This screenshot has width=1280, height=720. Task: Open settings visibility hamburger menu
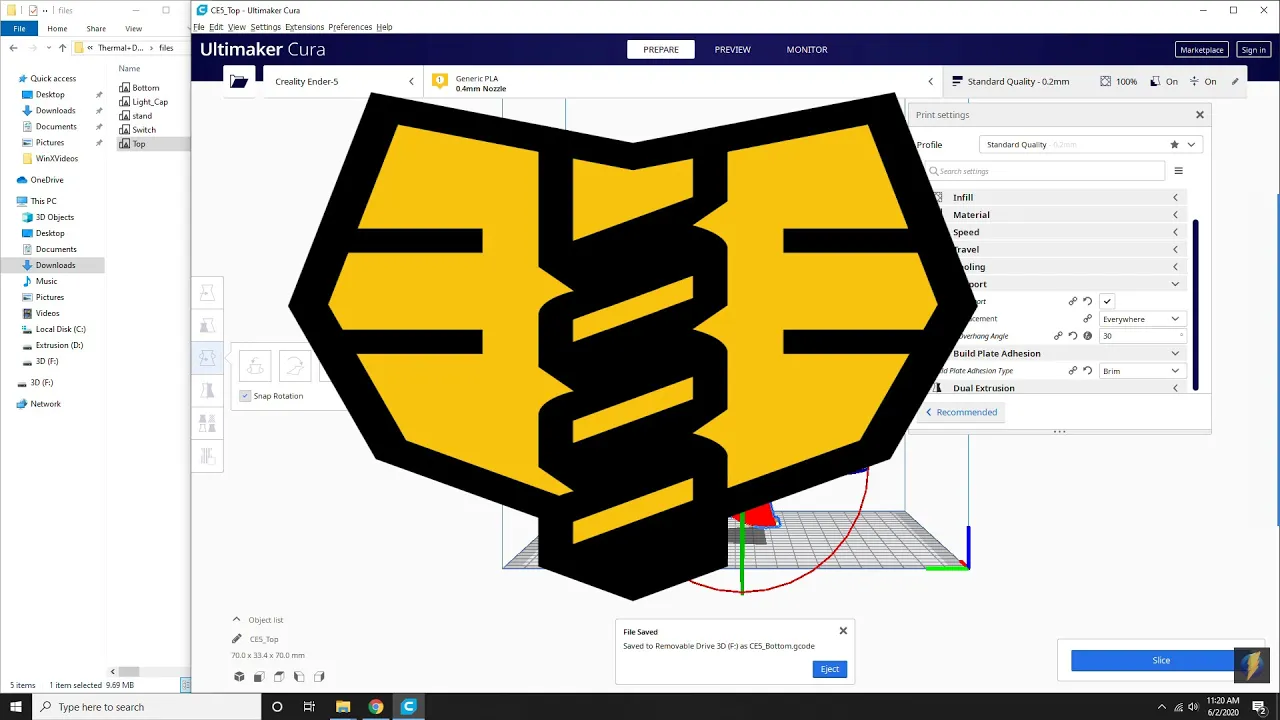click(x=1178, y=171)
